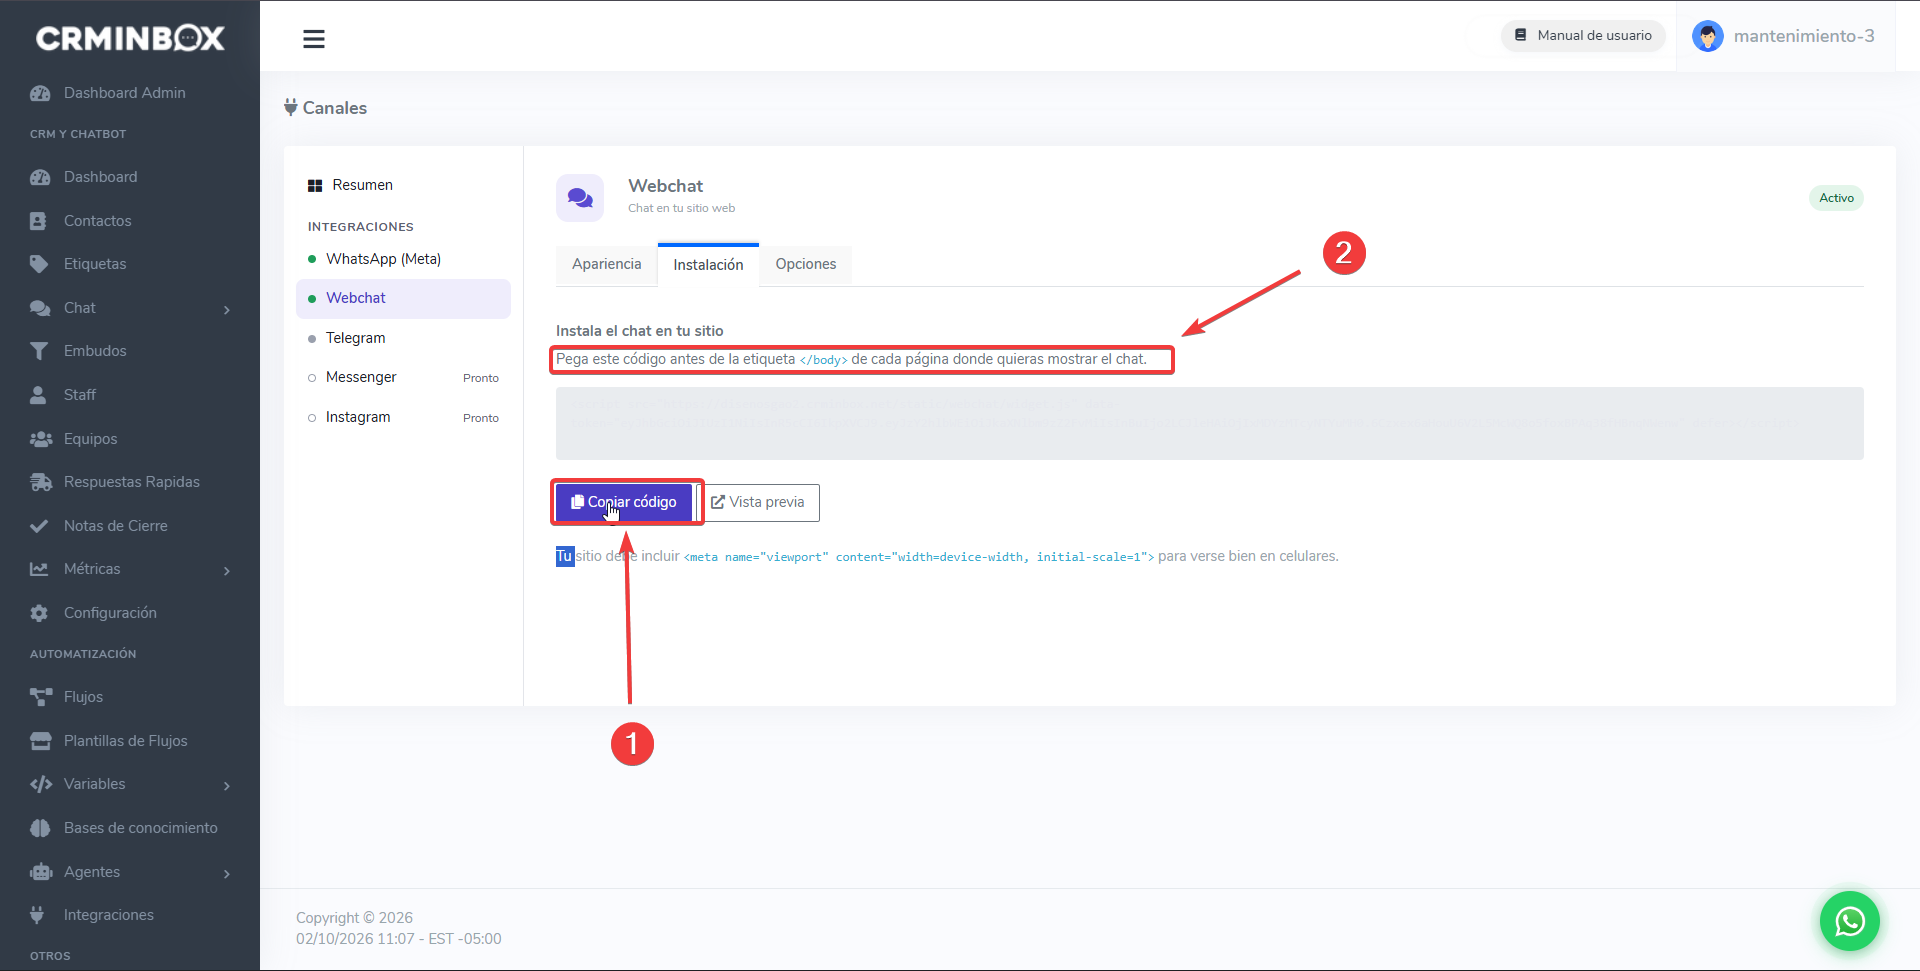Select the Webchat integration

tap(403, 298)
